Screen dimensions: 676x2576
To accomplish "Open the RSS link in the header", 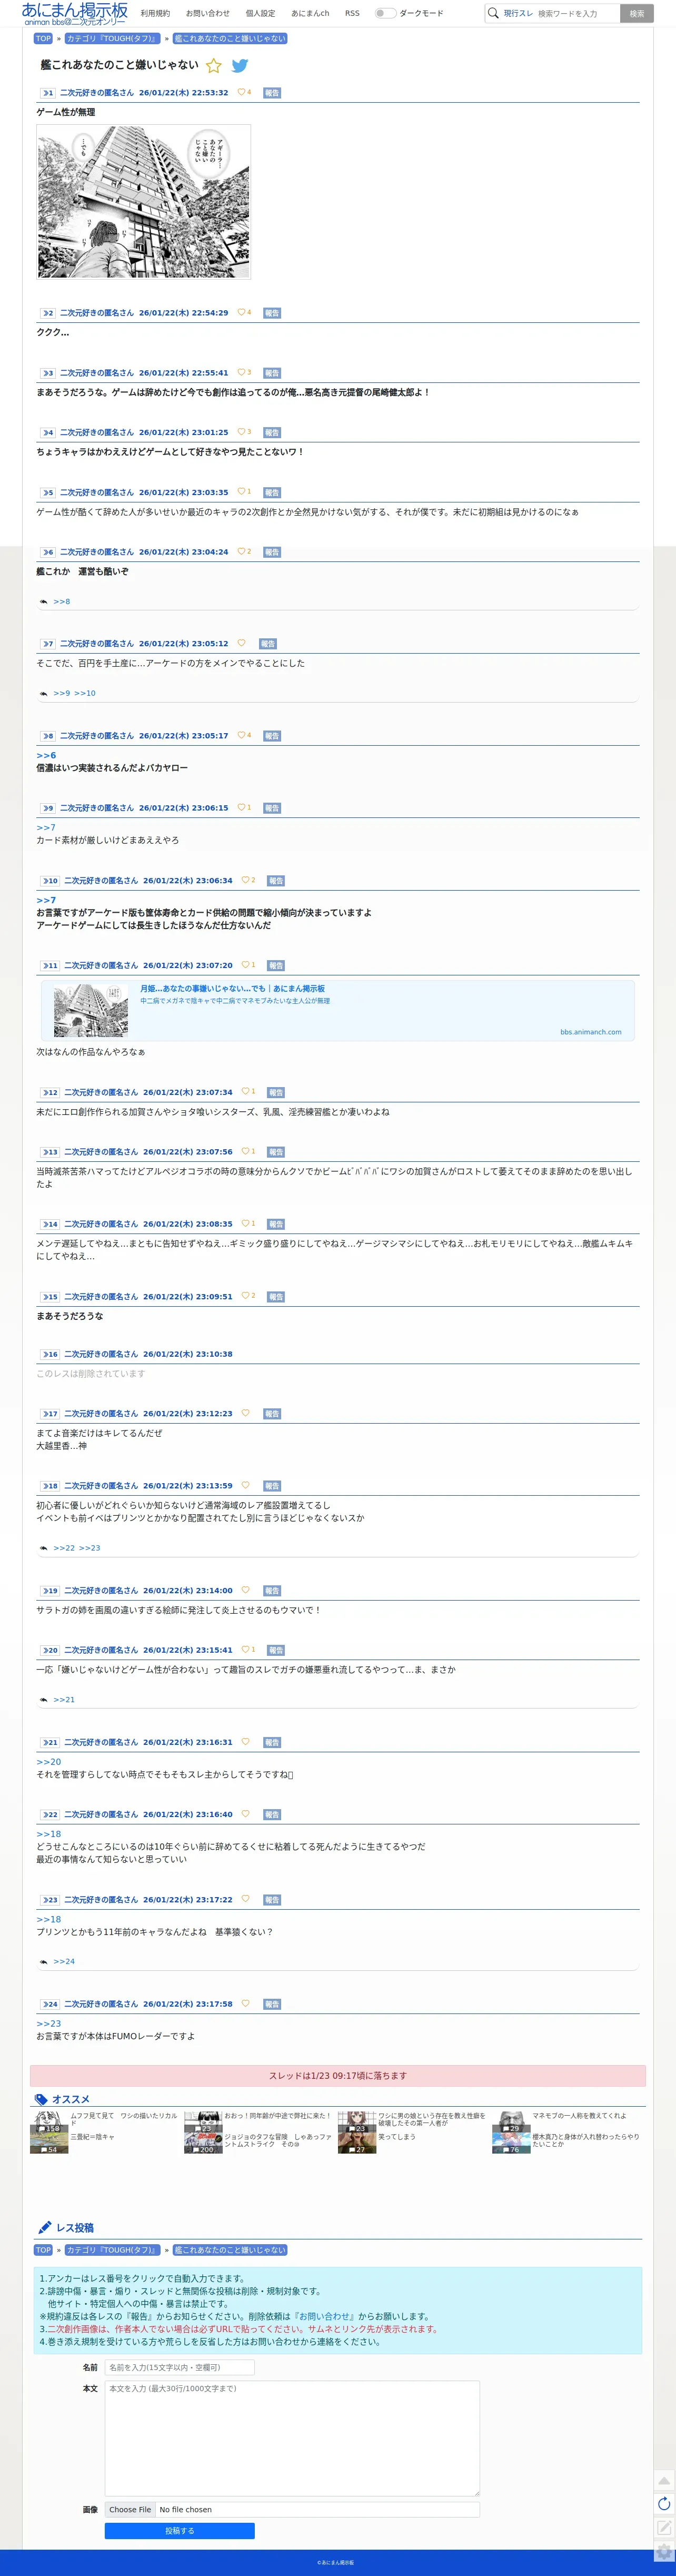I will 352,13.
